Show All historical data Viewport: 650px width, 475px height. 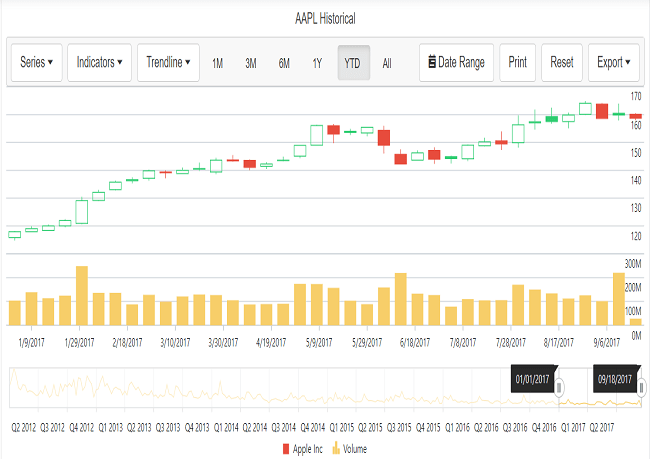click(387, 63)
